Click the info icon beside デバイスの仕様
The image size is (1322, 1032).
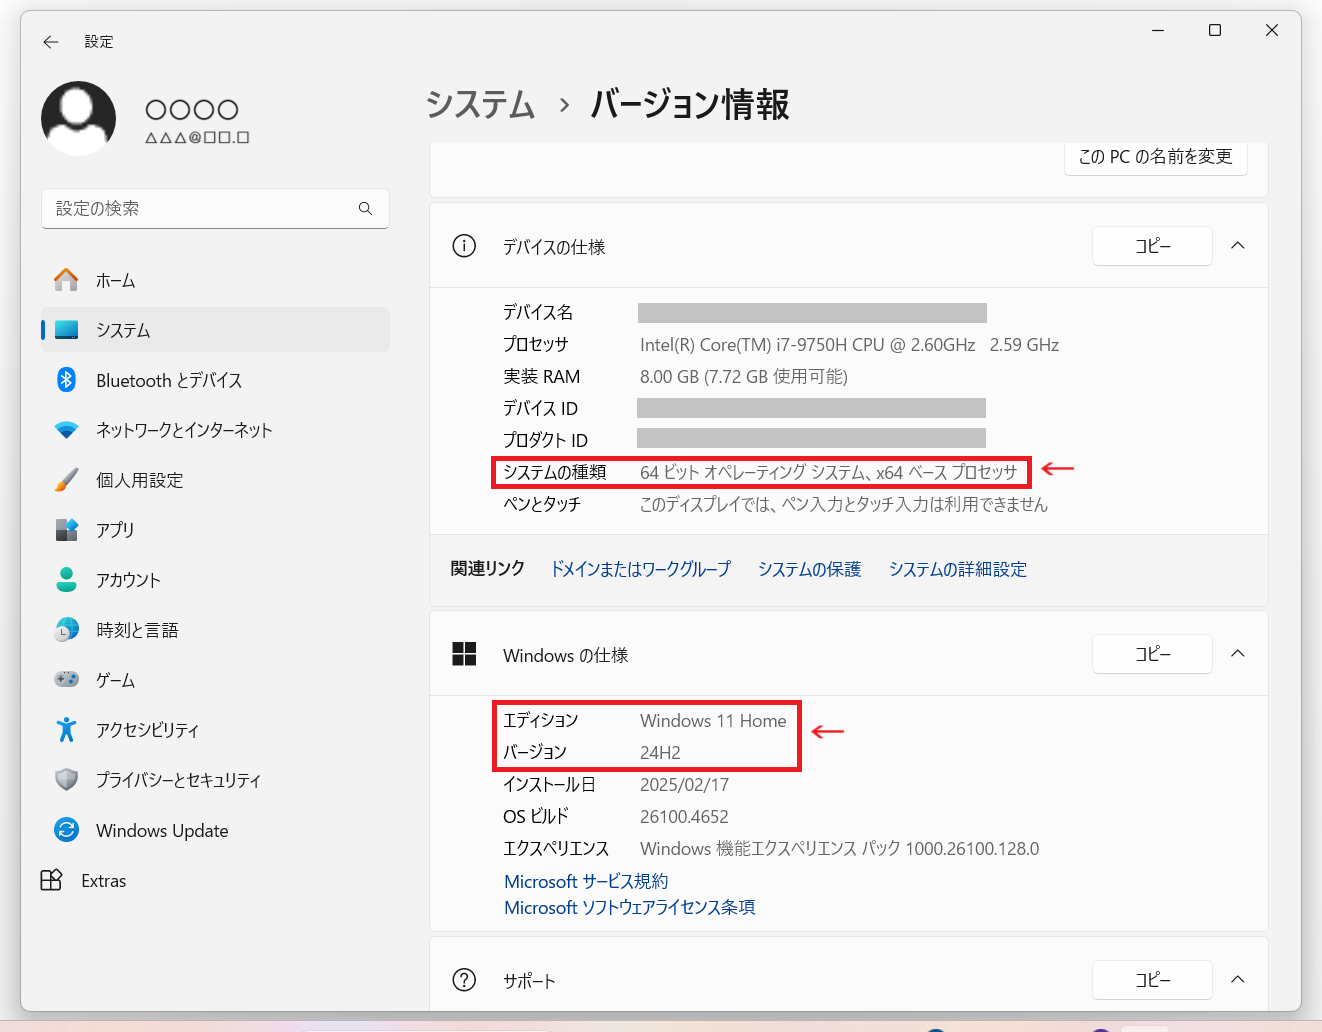[x=464, y=246]
